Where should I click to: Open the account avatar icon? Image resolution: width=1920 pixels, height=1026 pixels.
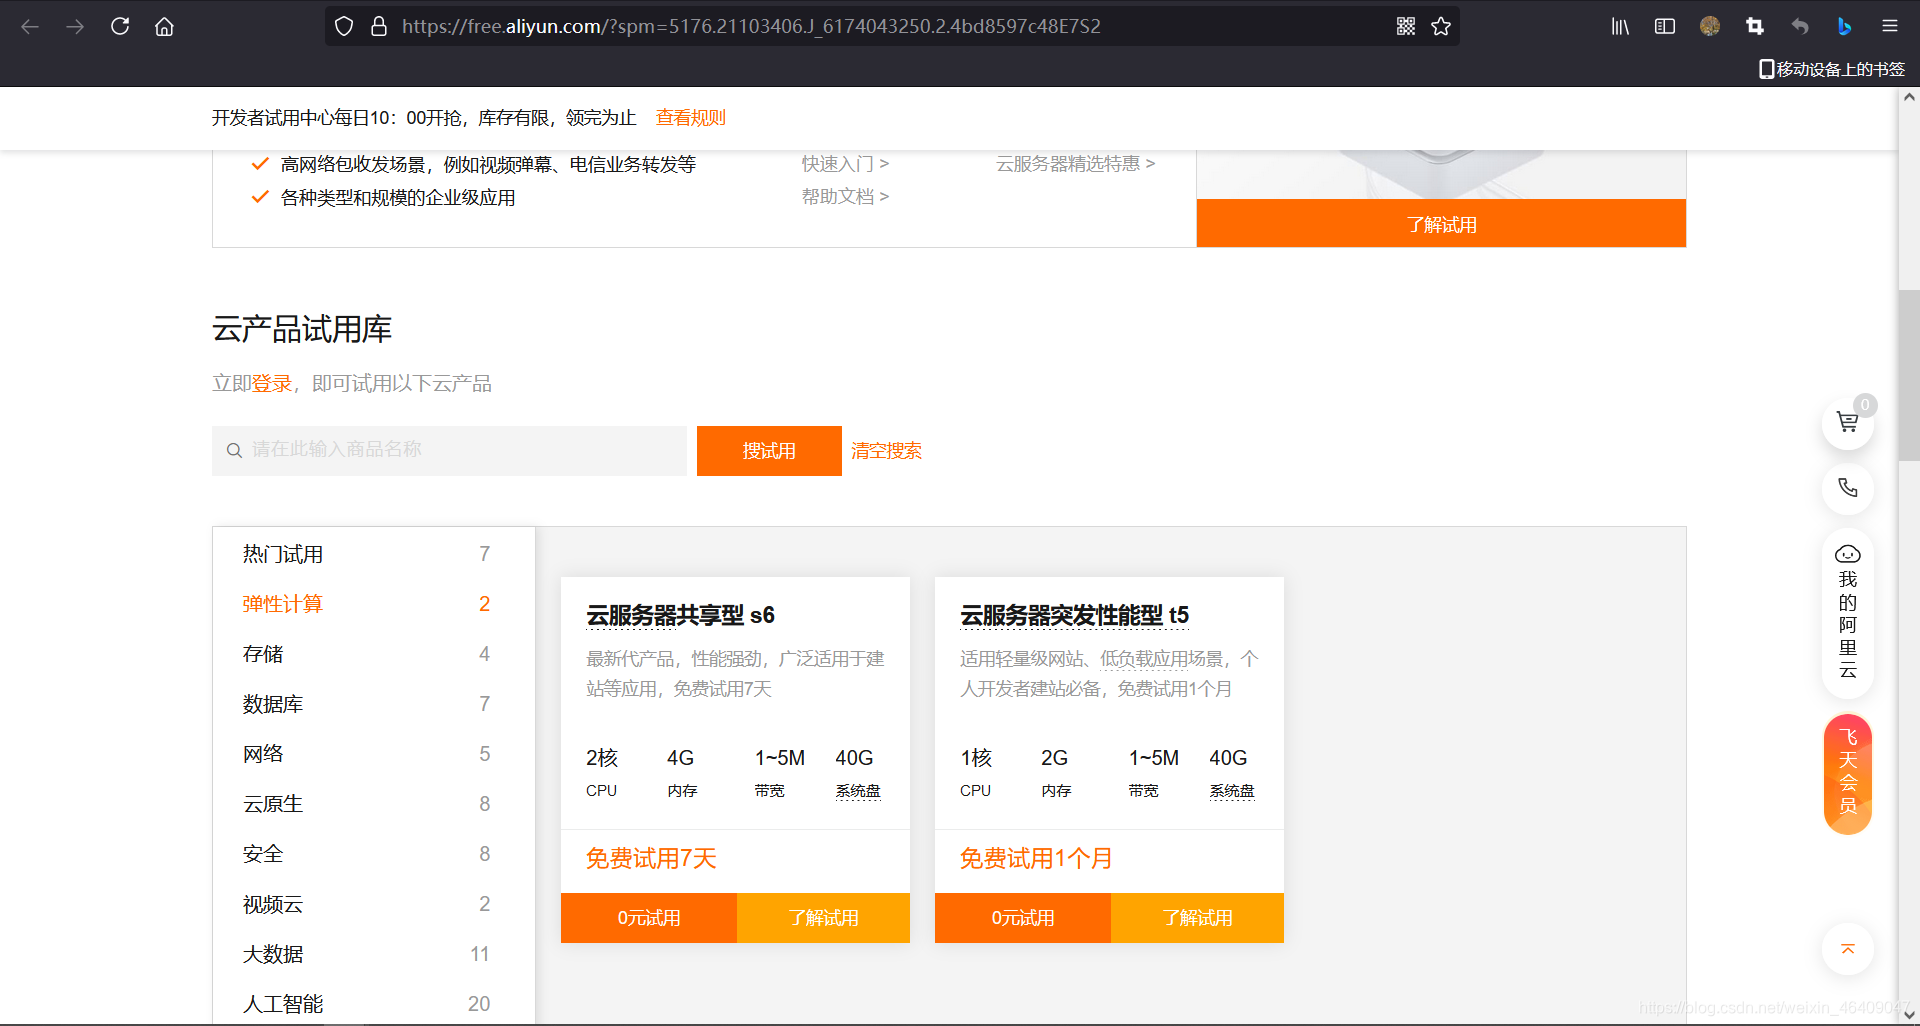click(x=1710, y=27)
